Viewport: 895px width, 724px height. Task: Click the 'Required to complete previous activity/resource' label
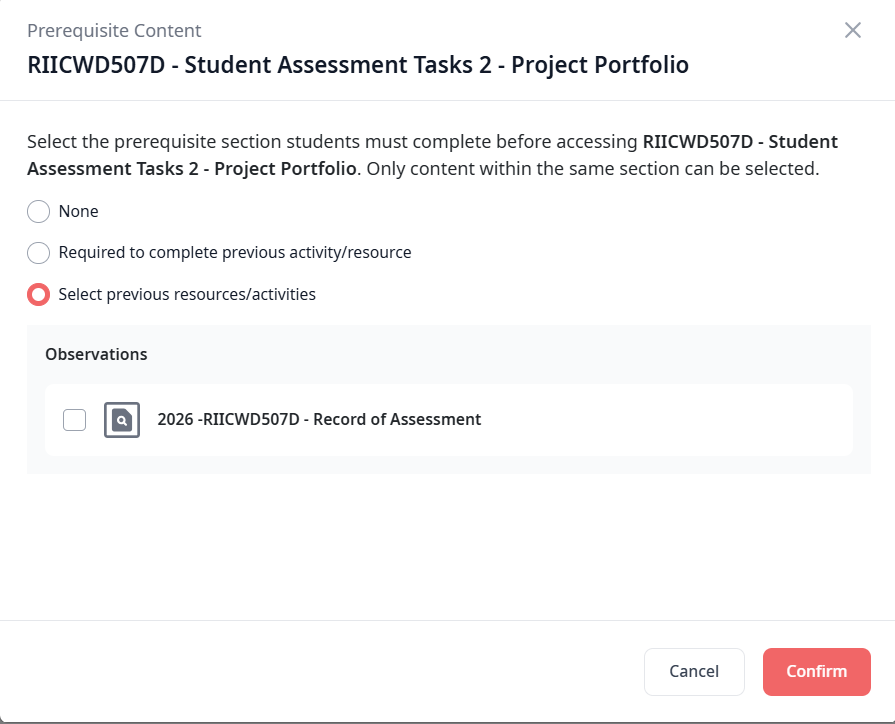(x=235, y=252)
